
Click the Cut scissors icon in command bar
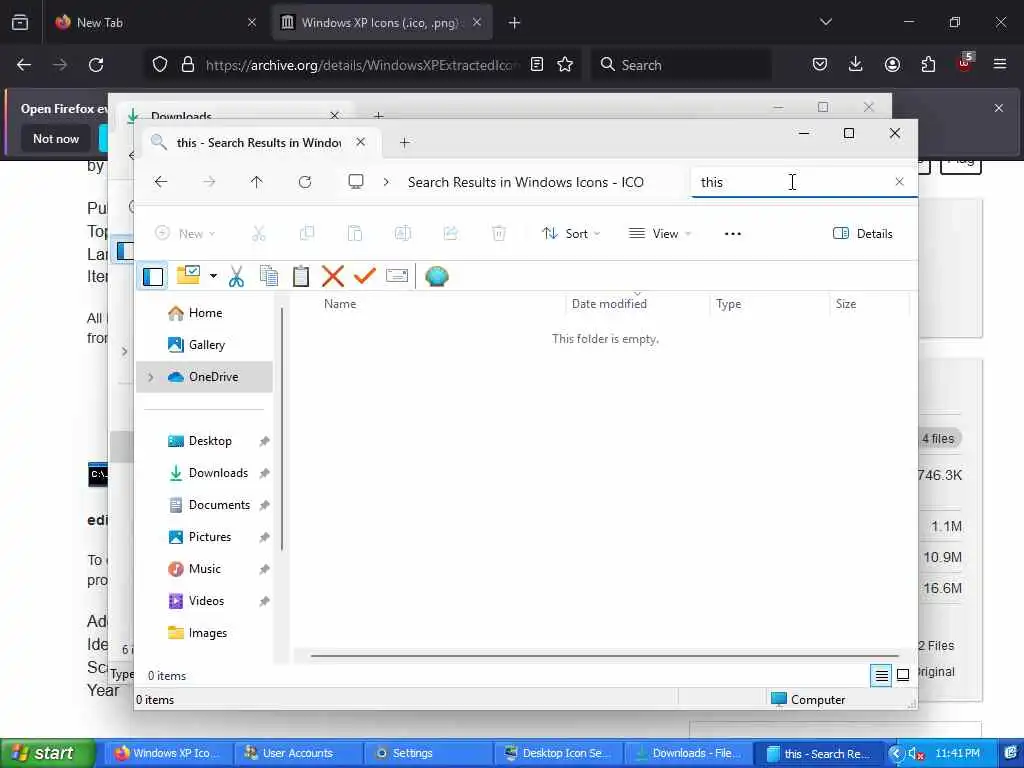pos(259,233)
